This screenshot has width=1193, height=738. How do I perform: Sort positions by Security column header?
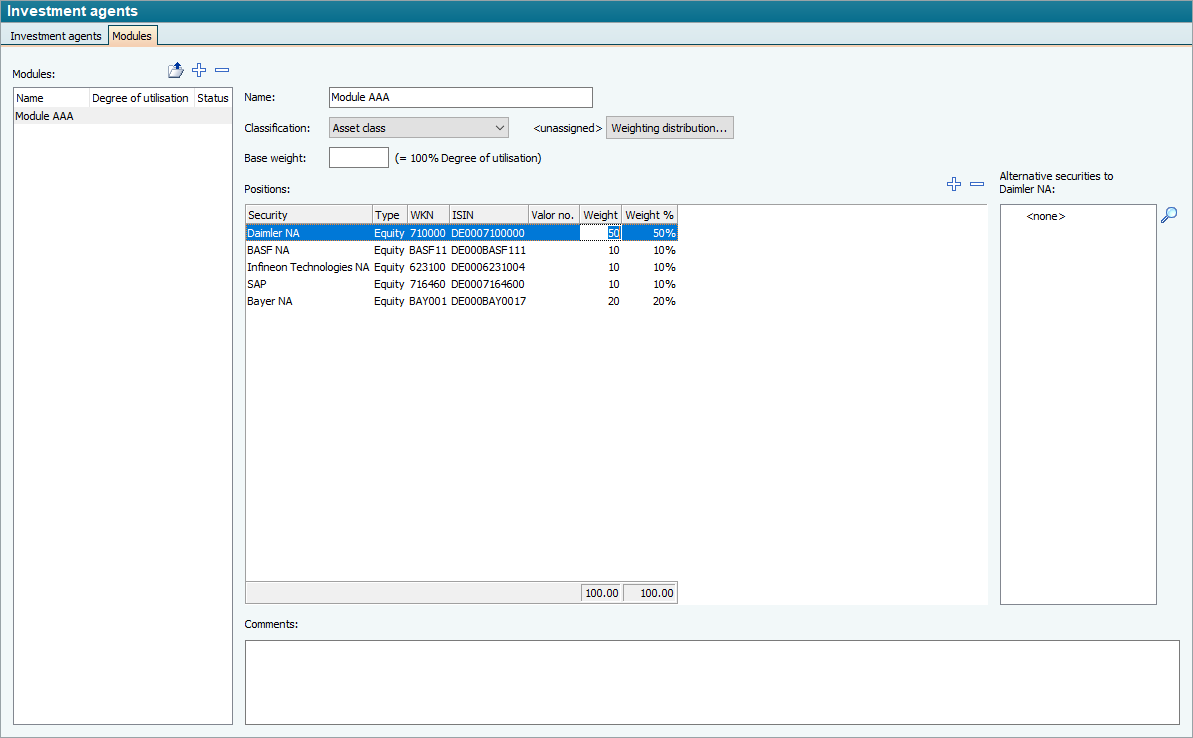pos(308,215)
